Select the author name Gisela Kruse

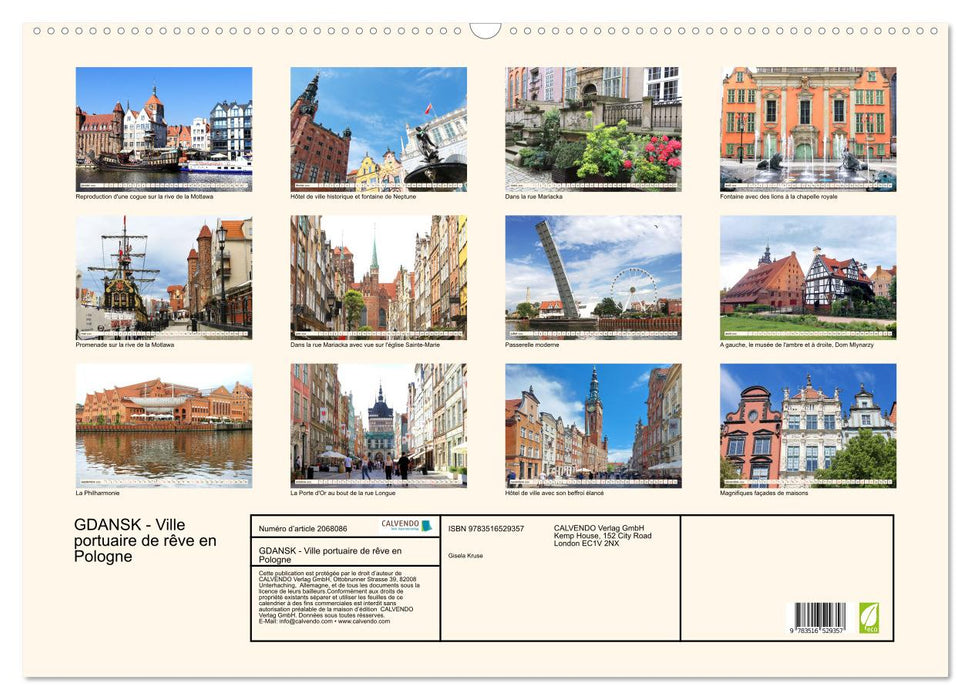click(x=467, y=553)
